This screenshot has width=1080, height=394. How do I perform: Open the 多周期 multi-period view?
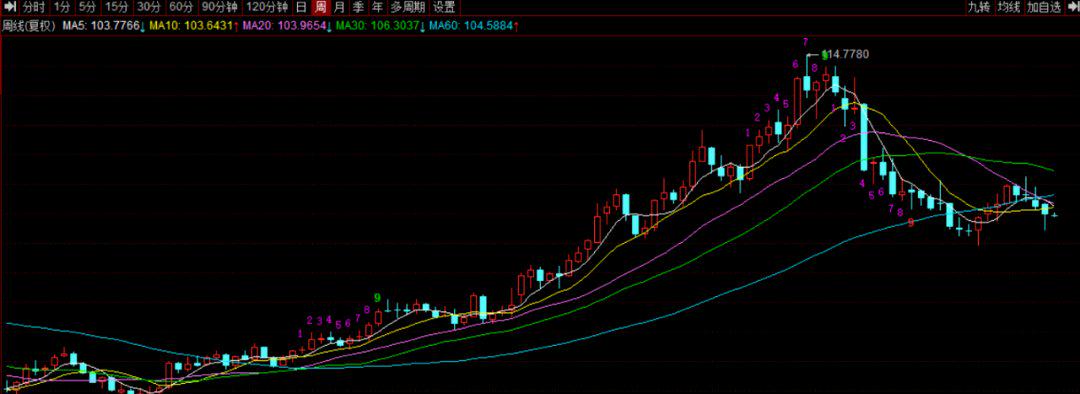pyautogui.click(x=407, y=8)
